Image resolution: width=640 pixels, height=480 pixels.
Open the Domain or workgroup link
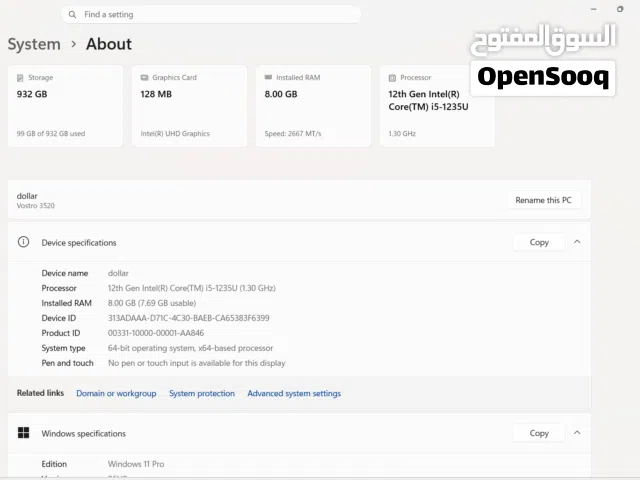tap(116, 393)
